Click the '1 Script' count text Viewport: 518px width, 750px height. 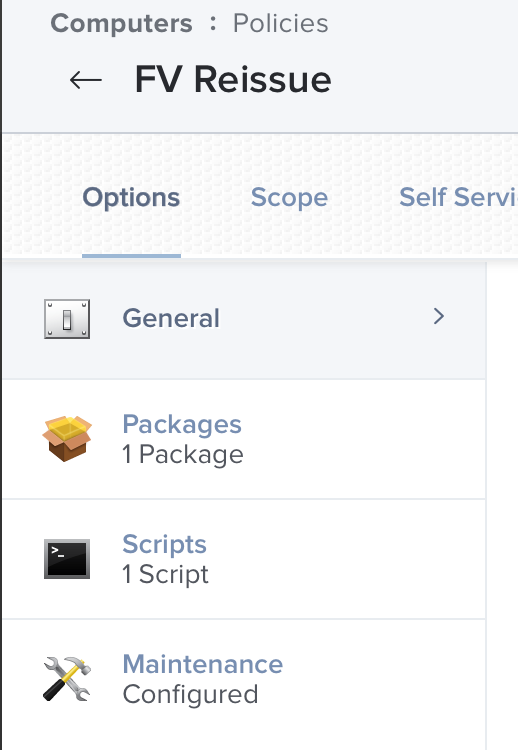[165, 574]
